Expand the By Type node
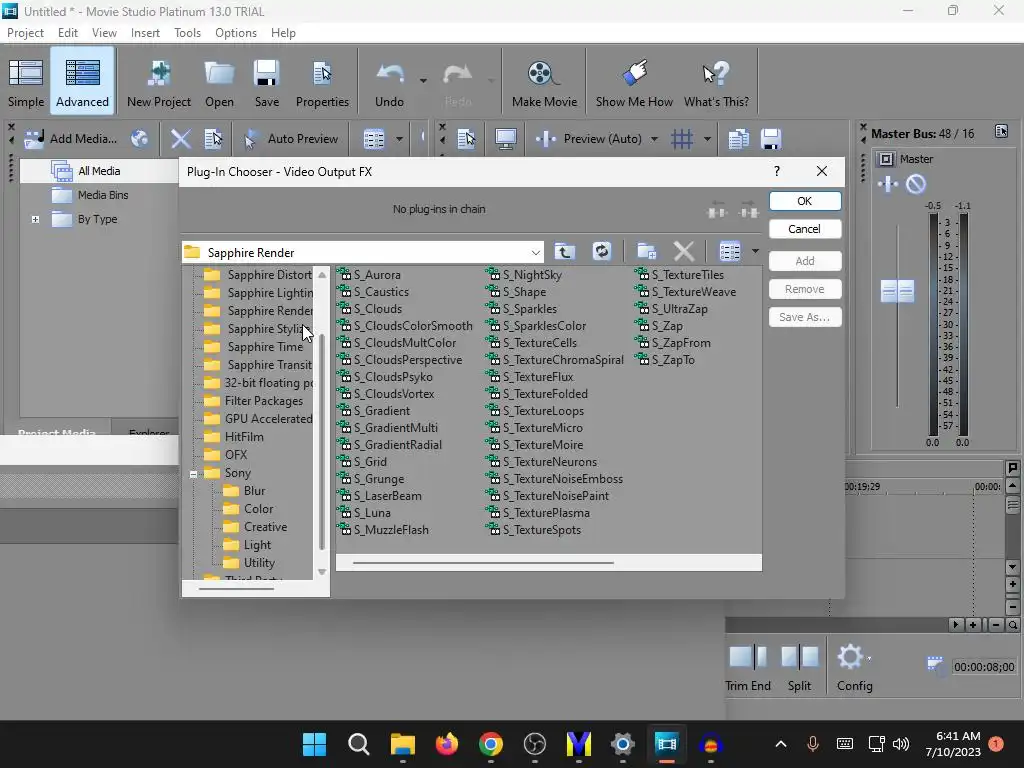 click(35, 219)
